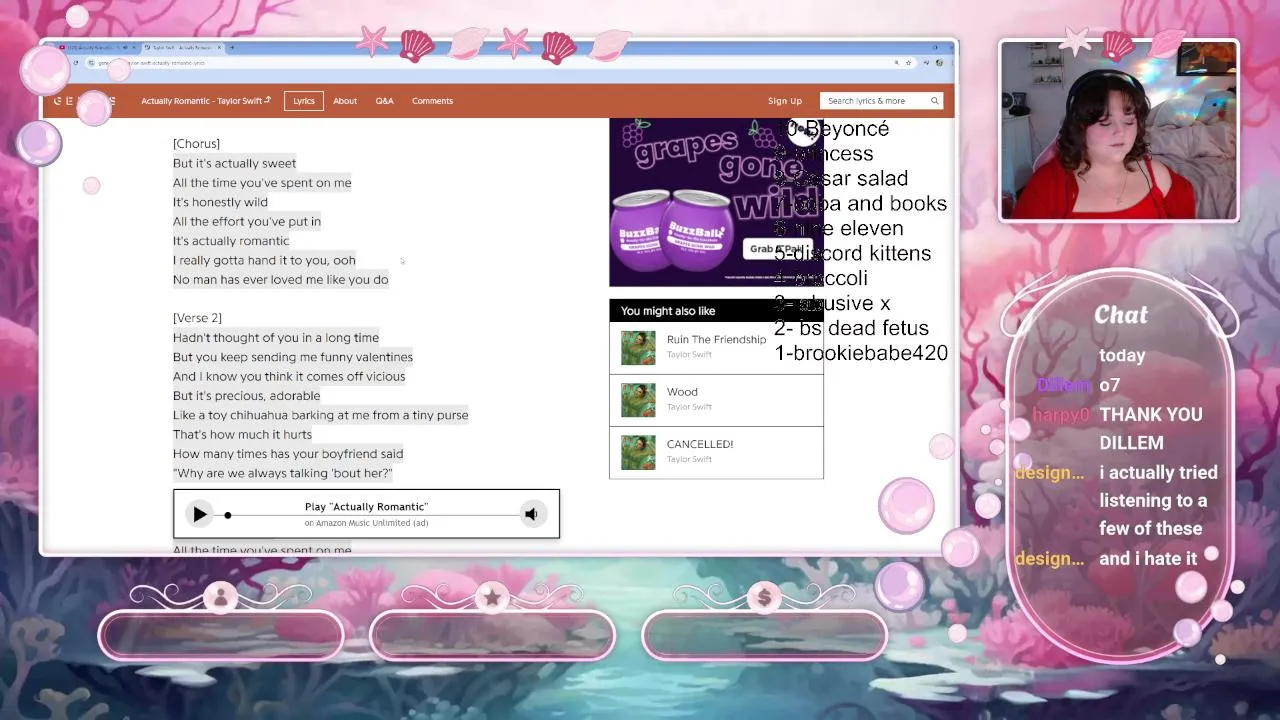Bookmark the page with the star icon
This screenshot has height=720, width=1280.
click(x=908, y=63)
